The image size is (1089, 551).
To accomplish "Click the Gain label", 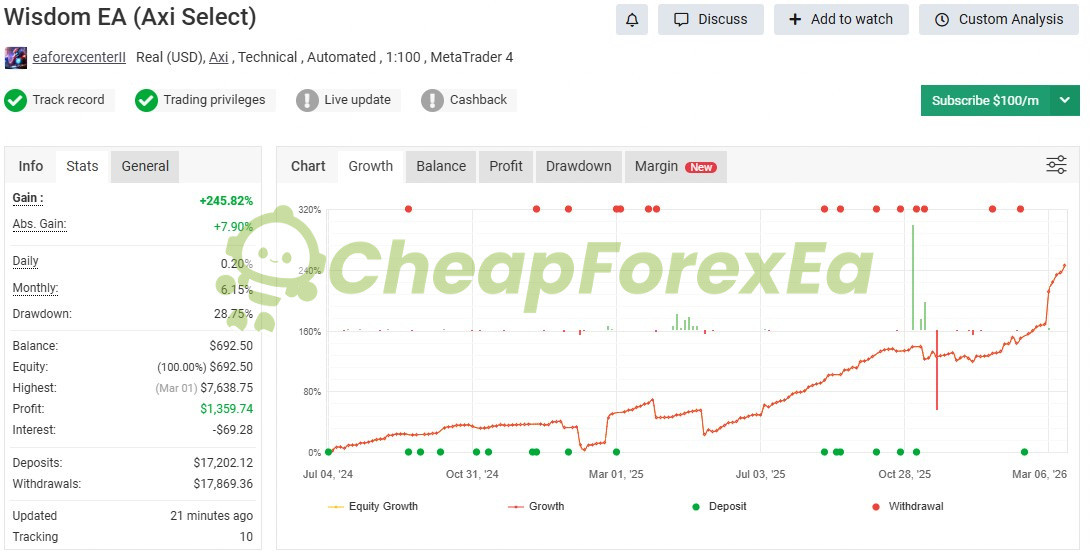I will click(28, 198).
